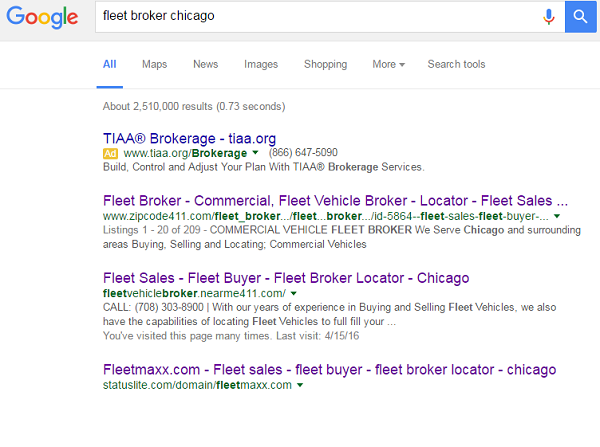
Task: Open Fleet Broker - Commercial, Fleet Vehicle Broker result
Action: pyautogui.click(x=335, y=199)
